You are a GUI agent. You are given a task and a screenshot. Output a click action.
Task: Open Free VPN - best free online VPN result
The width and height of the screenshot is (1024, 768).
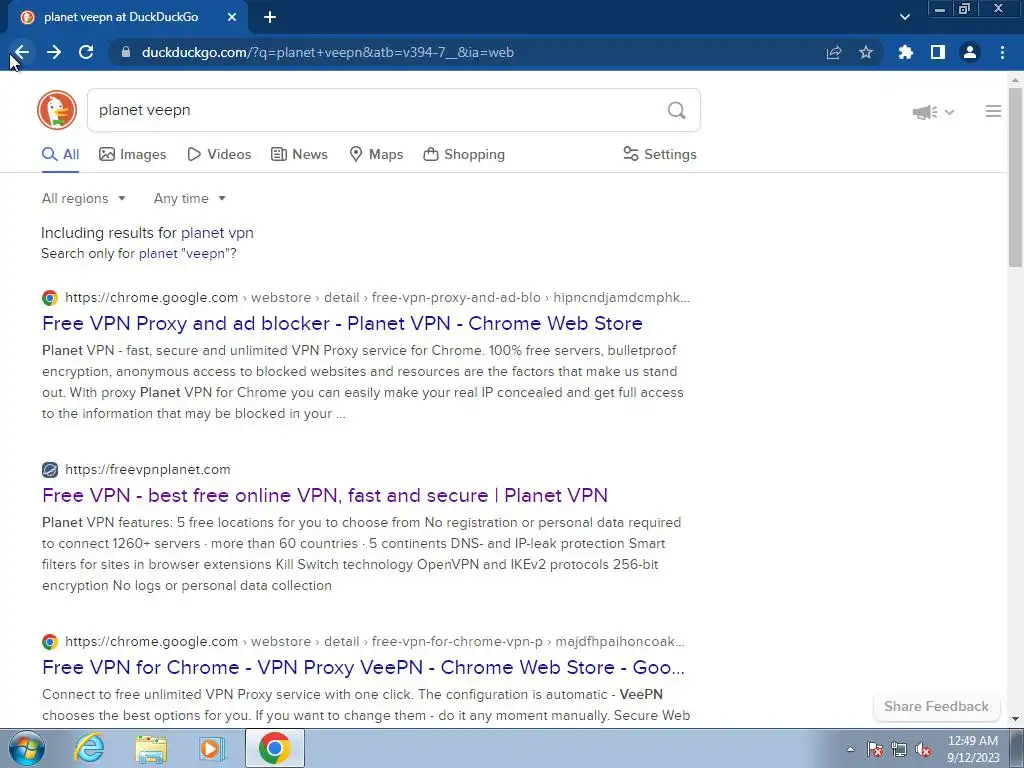325,495
